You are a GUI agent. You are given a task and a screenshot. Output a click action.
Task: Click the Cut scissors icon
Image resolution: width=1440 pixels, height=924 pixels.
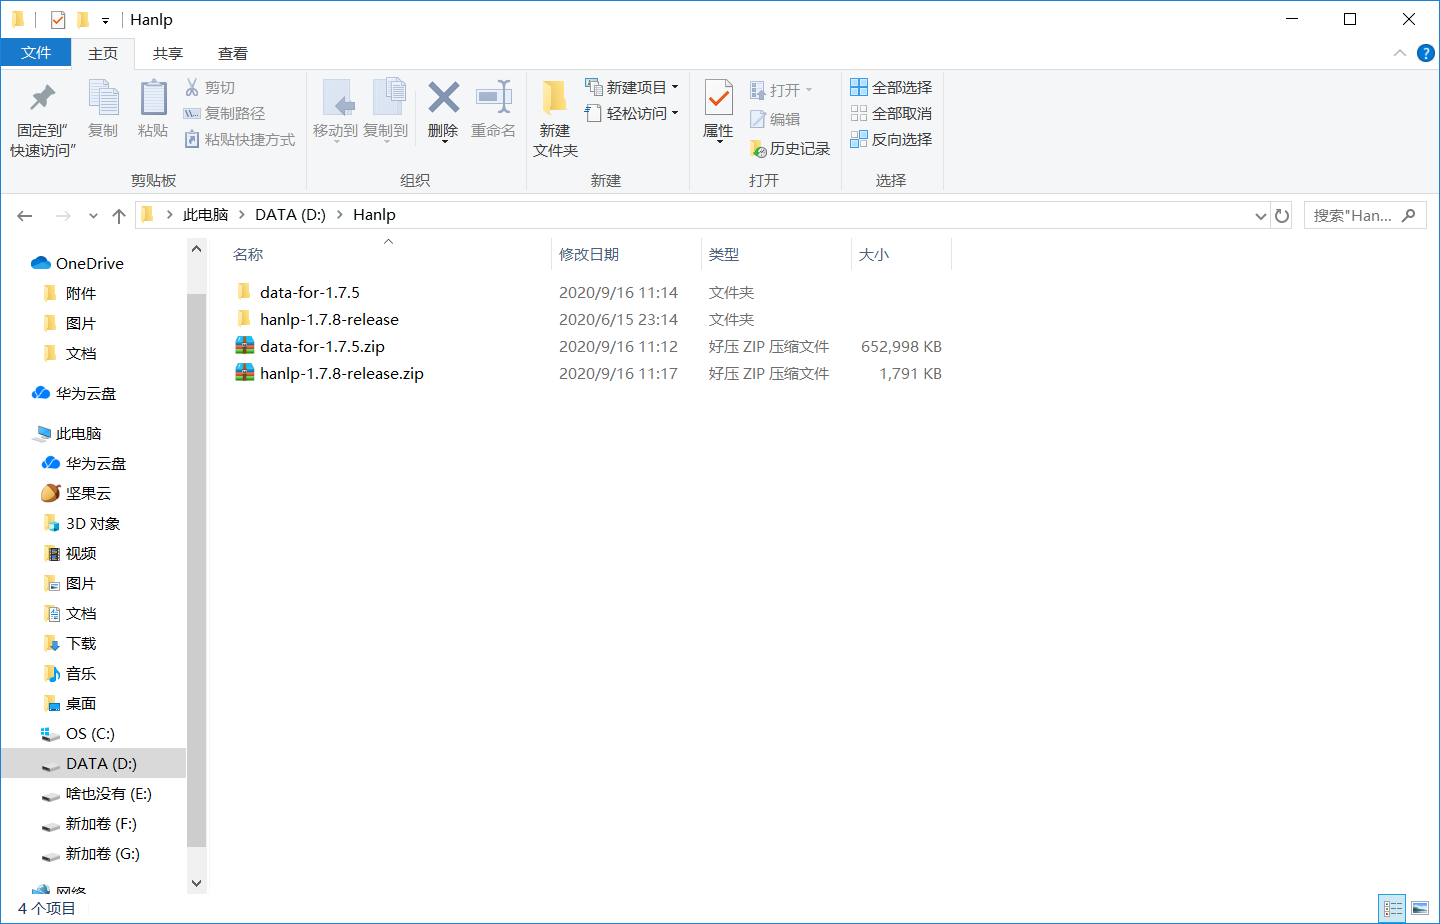click(x=192, y=87)
